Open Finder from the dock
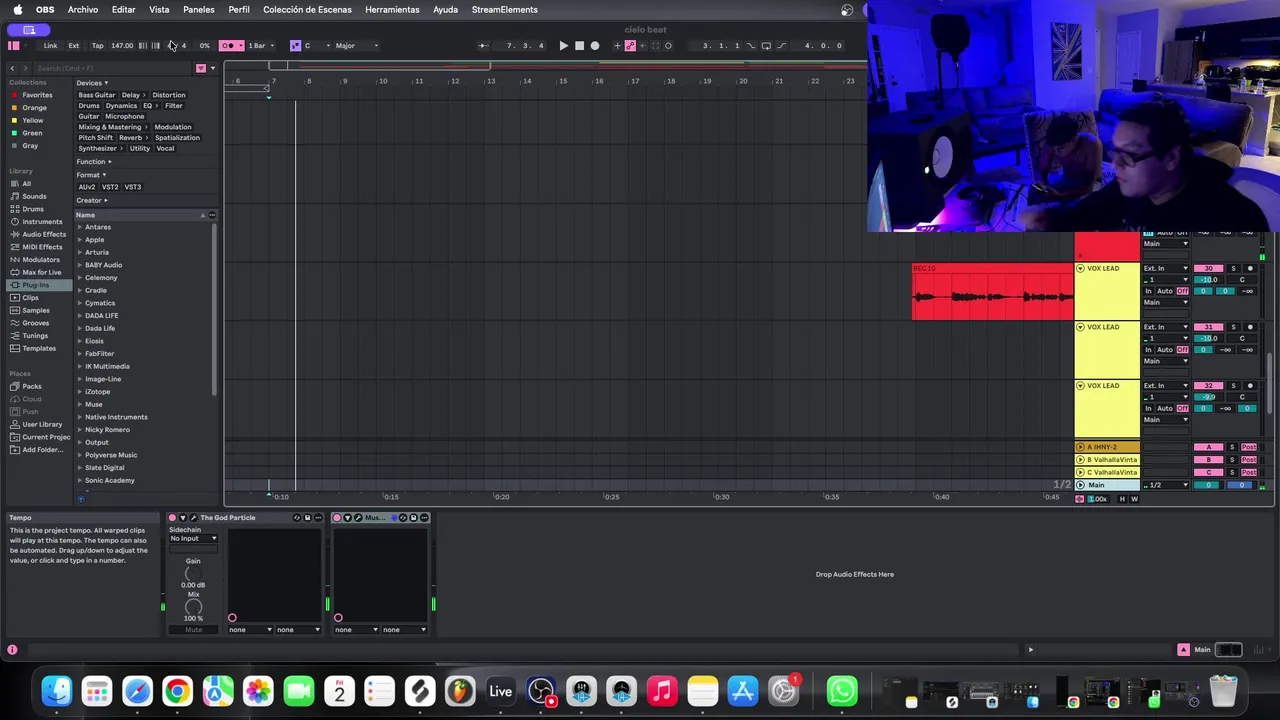The width and height of the screenshot is (1280, 720). [57, 691]
